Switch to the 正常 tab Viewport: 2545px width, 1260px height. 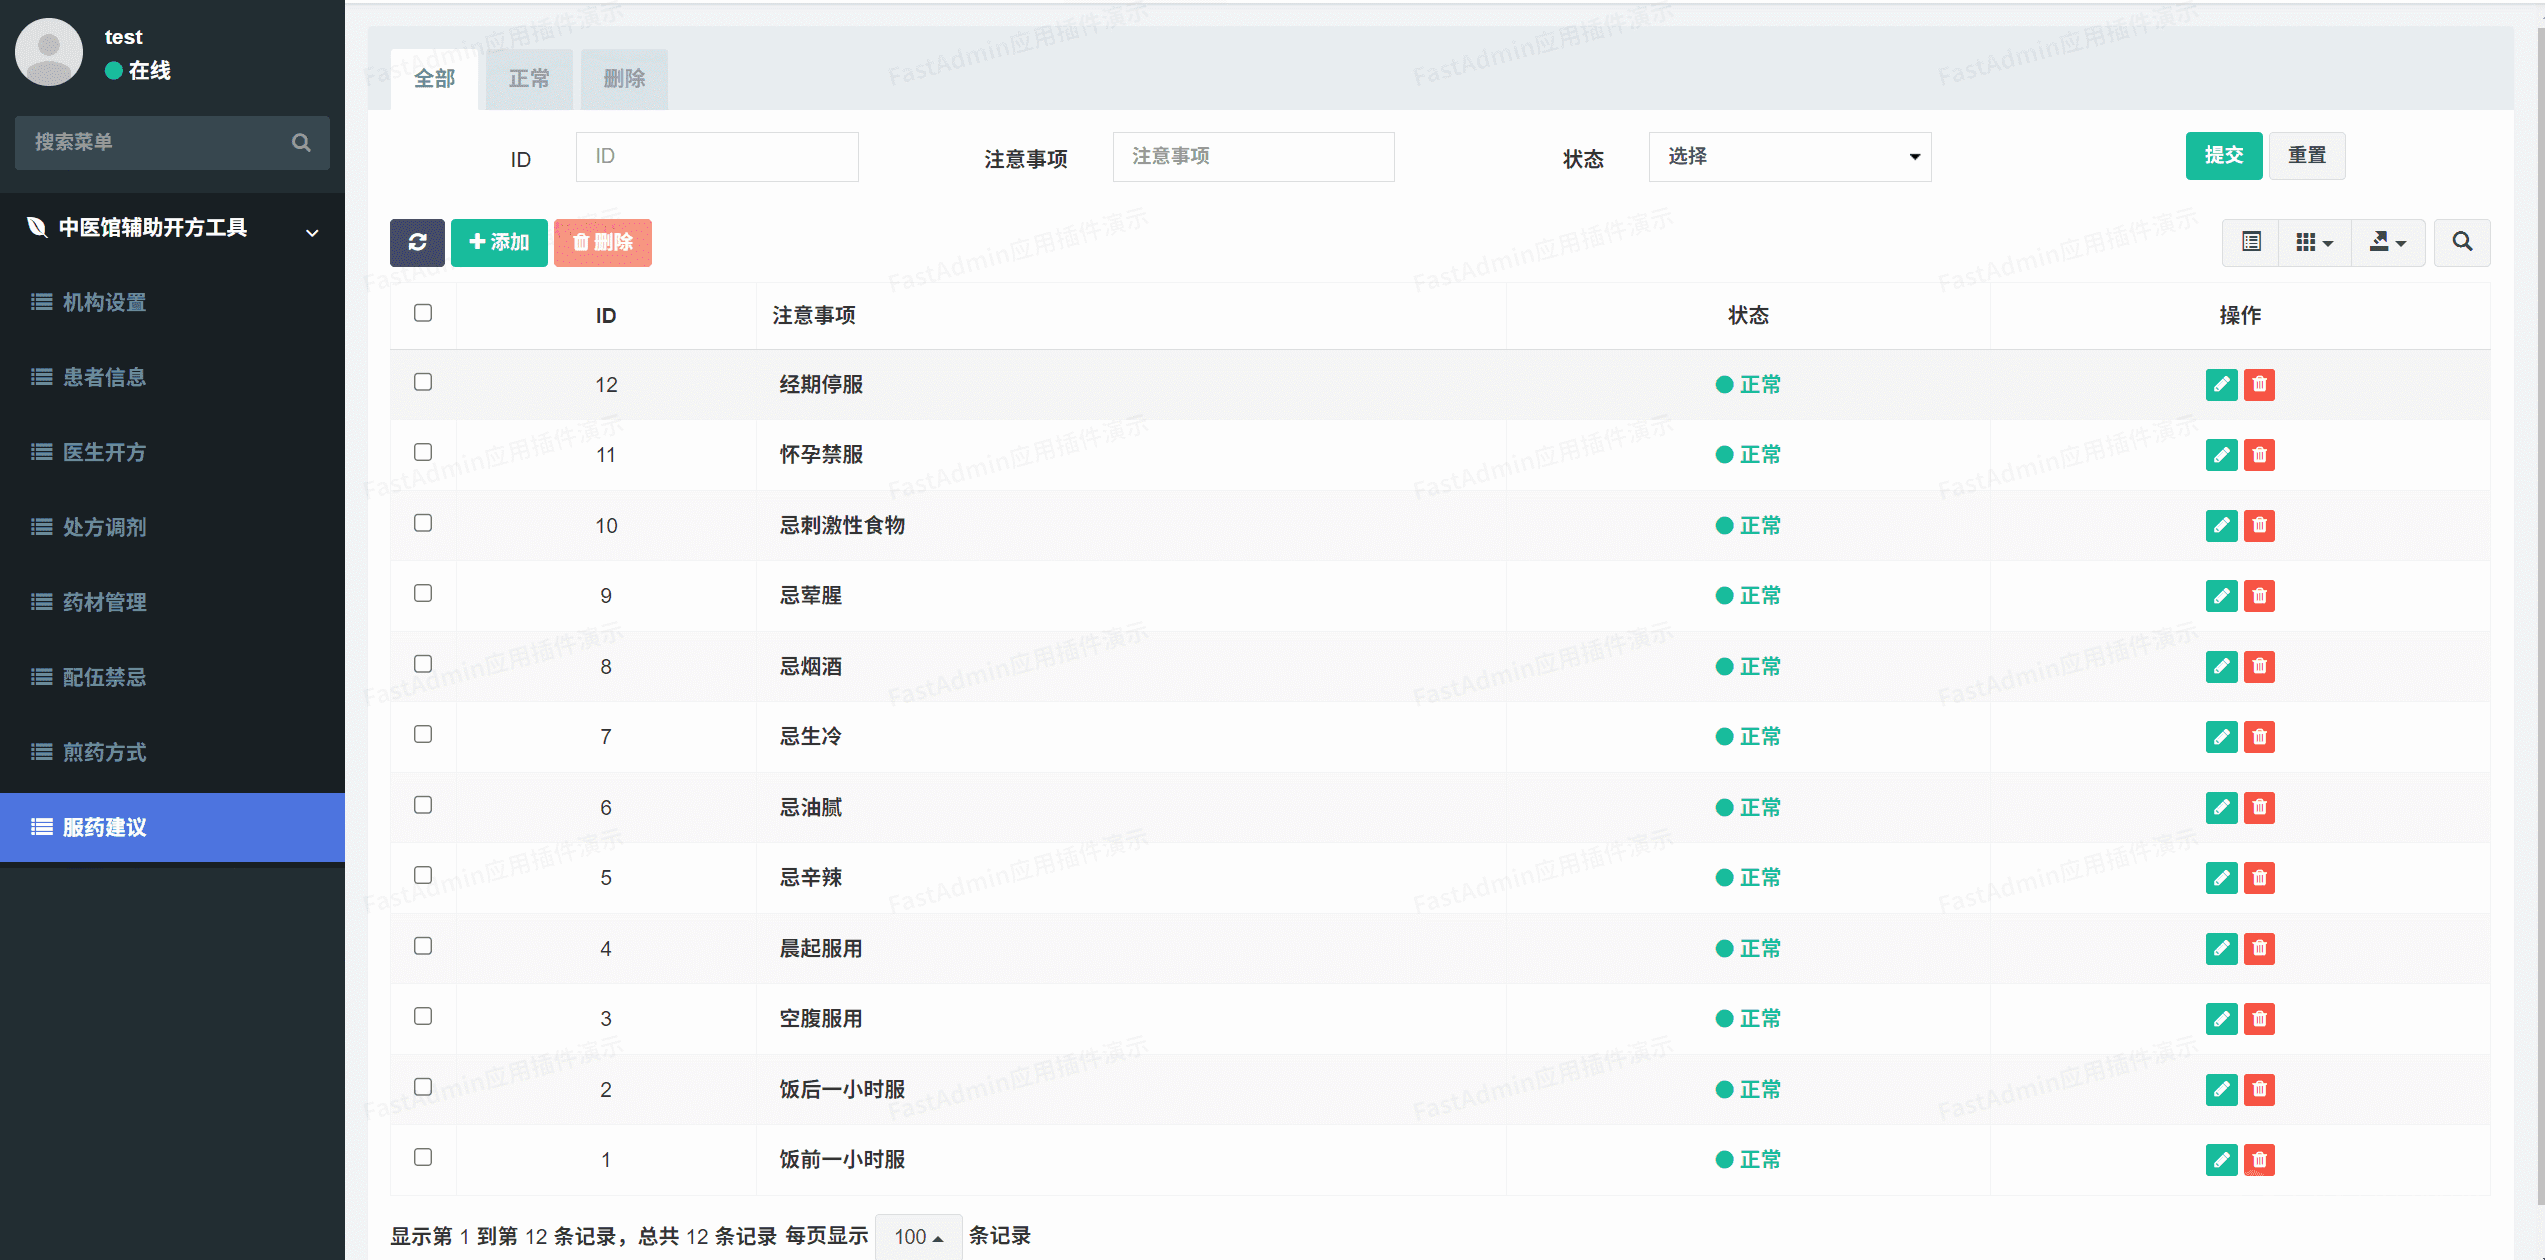tap(528, 78)
